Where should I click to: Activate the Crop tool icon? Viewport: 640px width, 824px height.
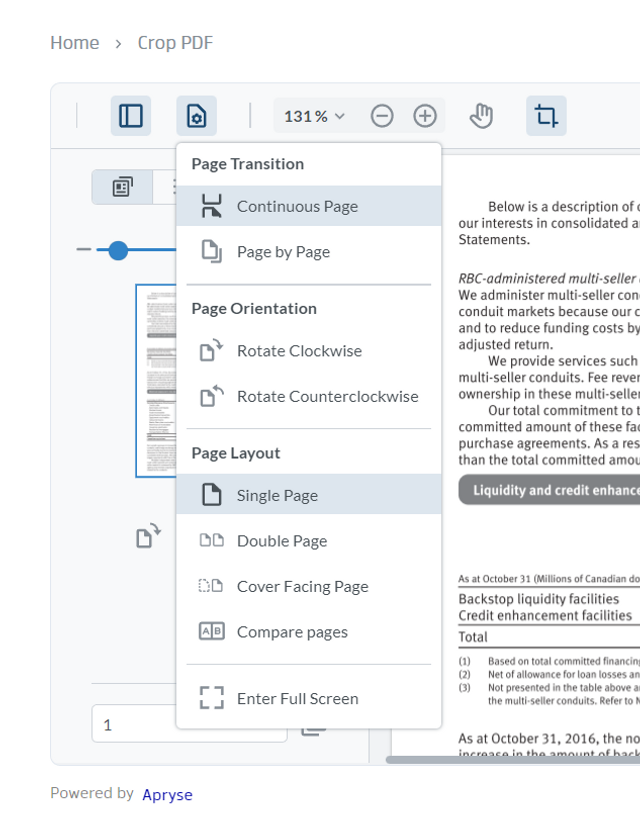tap(546, 116)
